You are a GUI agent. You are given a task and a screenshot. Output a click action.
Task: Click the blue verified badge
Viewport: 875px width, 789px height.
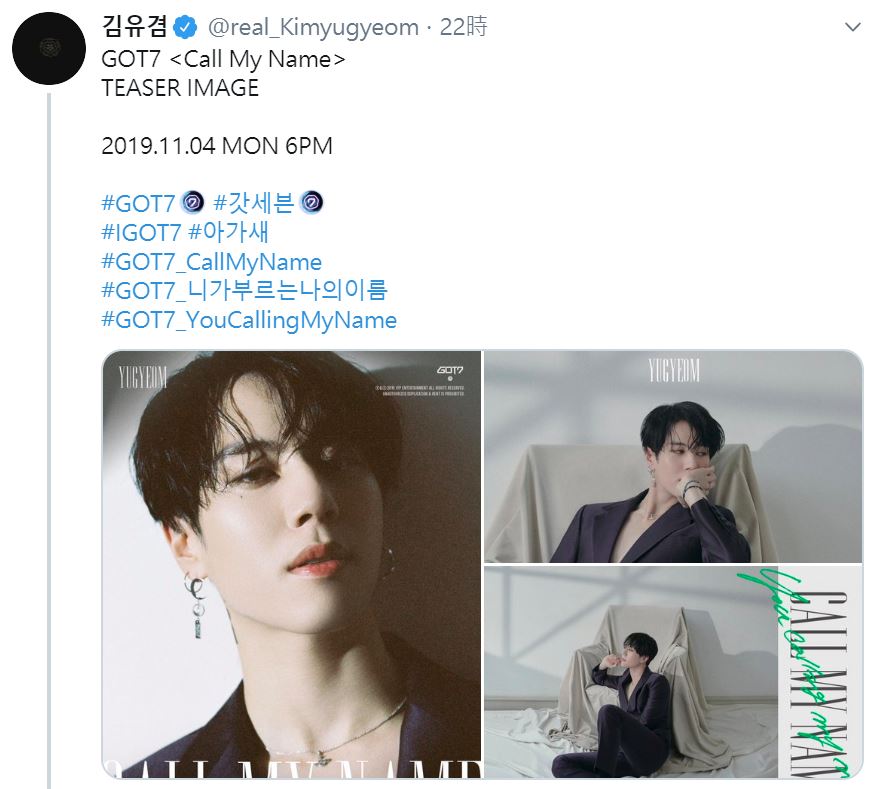tap(185, 27)
